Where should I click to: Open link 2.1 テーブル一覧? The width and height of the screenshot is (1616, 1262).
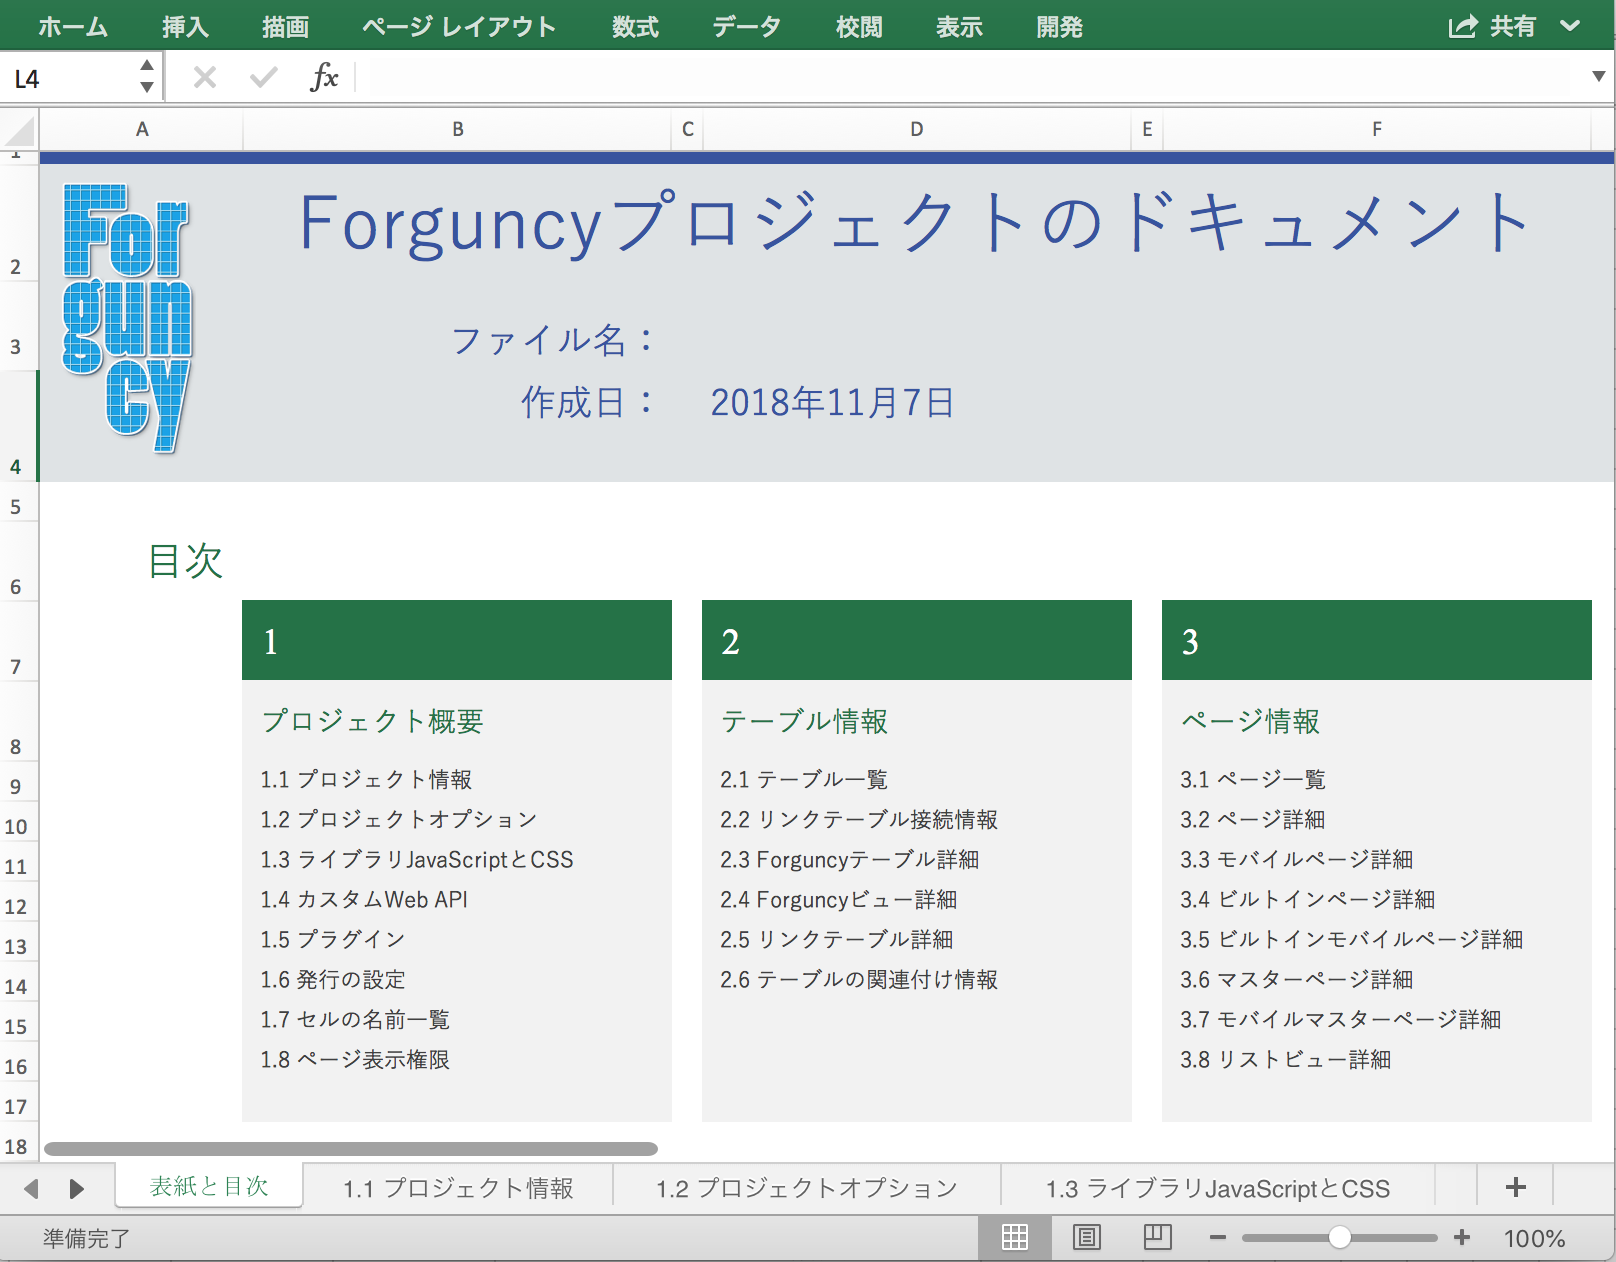click(x=804, y=779)
